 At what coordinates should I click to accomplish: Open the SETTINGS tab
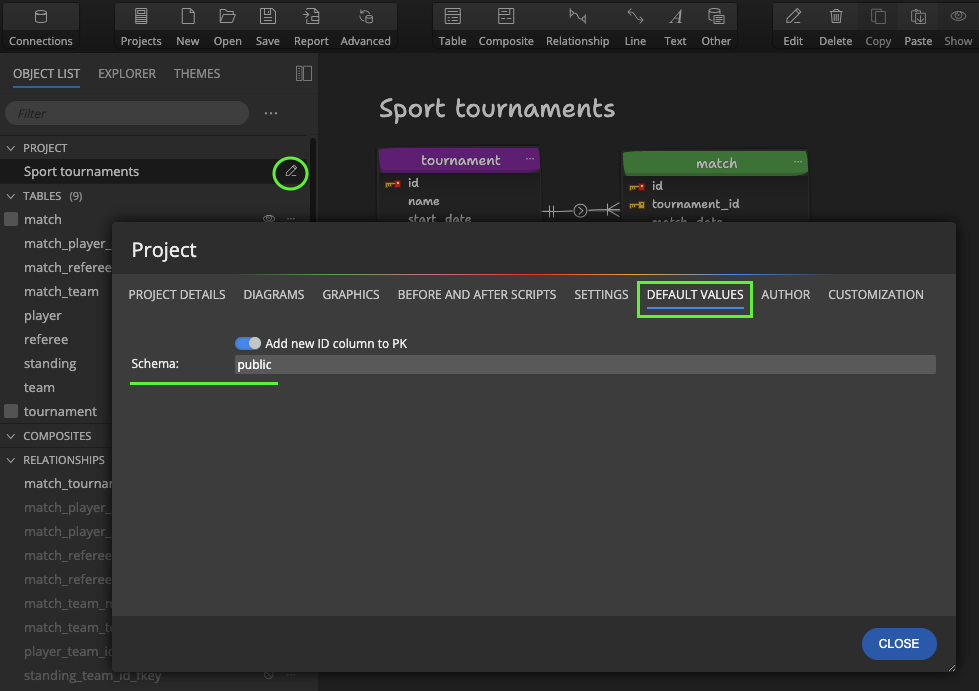601,295
